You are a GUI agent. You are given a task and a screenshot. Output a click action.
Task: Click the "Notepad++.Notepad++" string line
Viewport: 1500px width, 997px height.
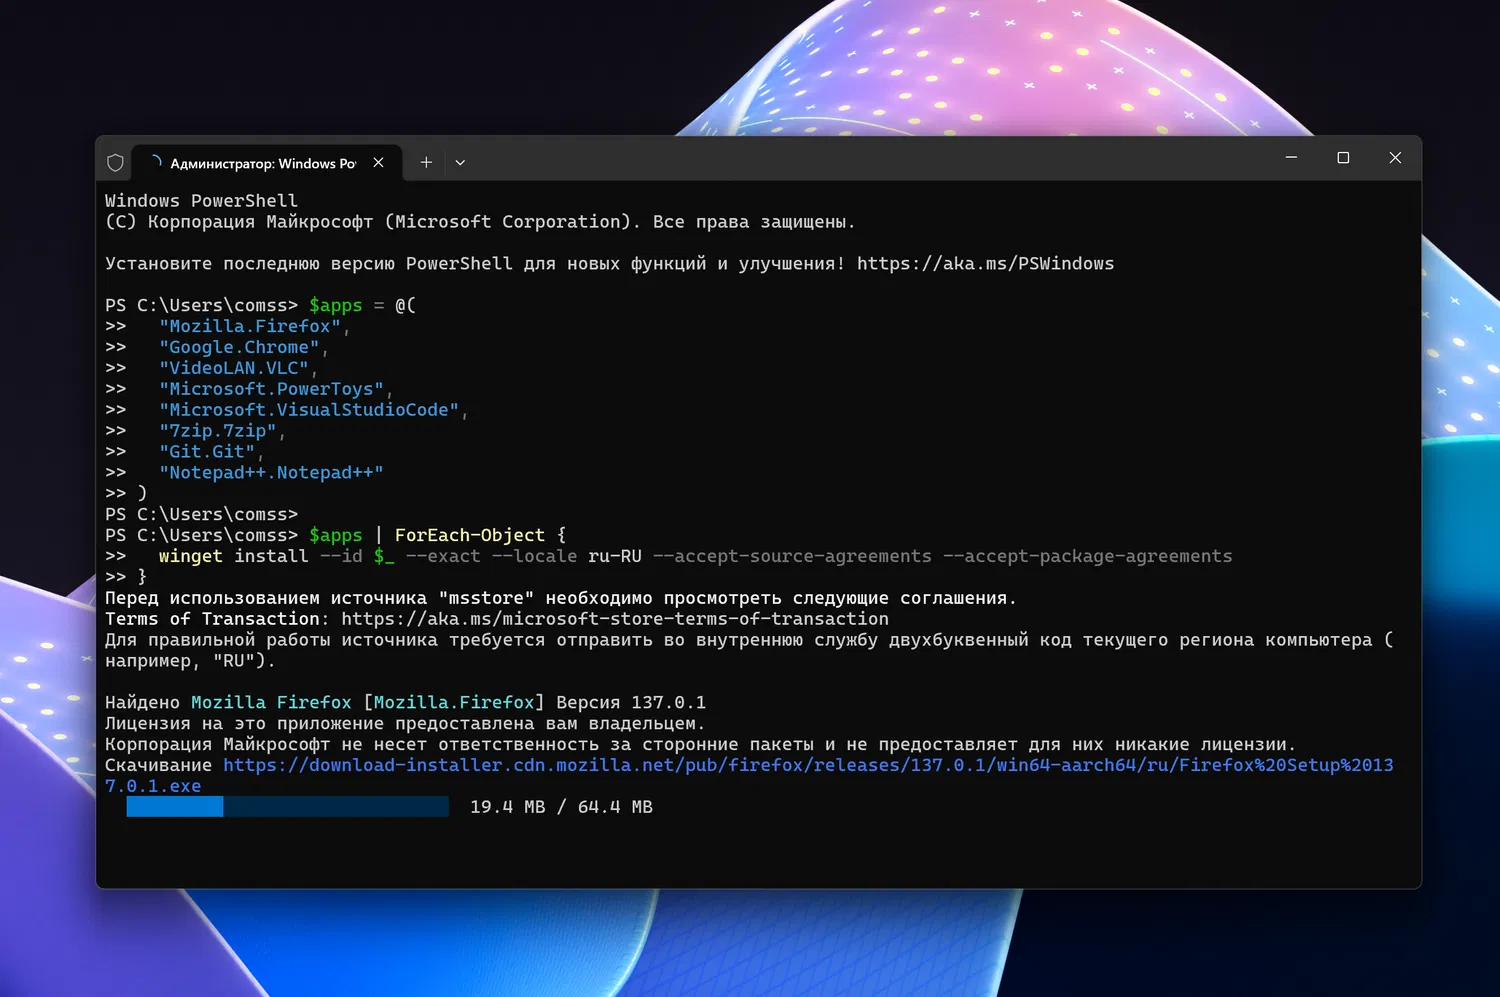[271, 473]
